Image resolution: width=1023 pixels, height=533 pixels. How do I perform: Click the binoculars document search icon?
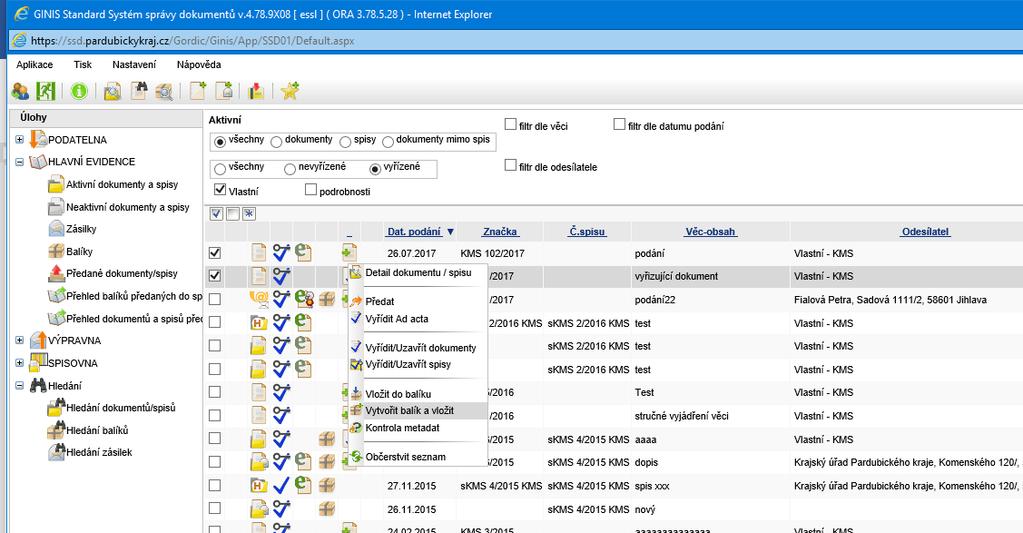pos(139,91)
